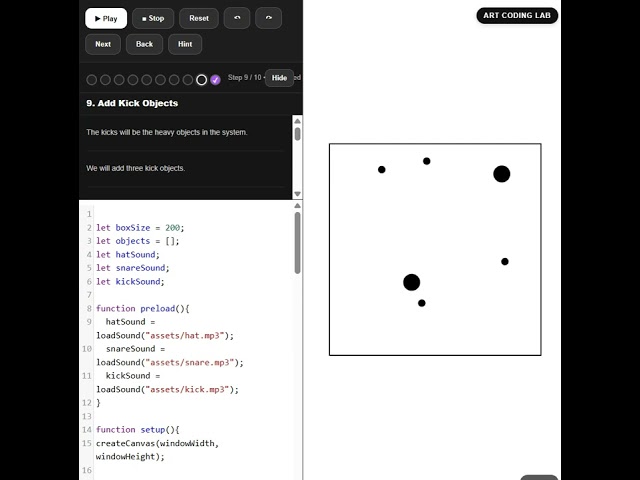Select the third step progress circle

tap(119, 80)
